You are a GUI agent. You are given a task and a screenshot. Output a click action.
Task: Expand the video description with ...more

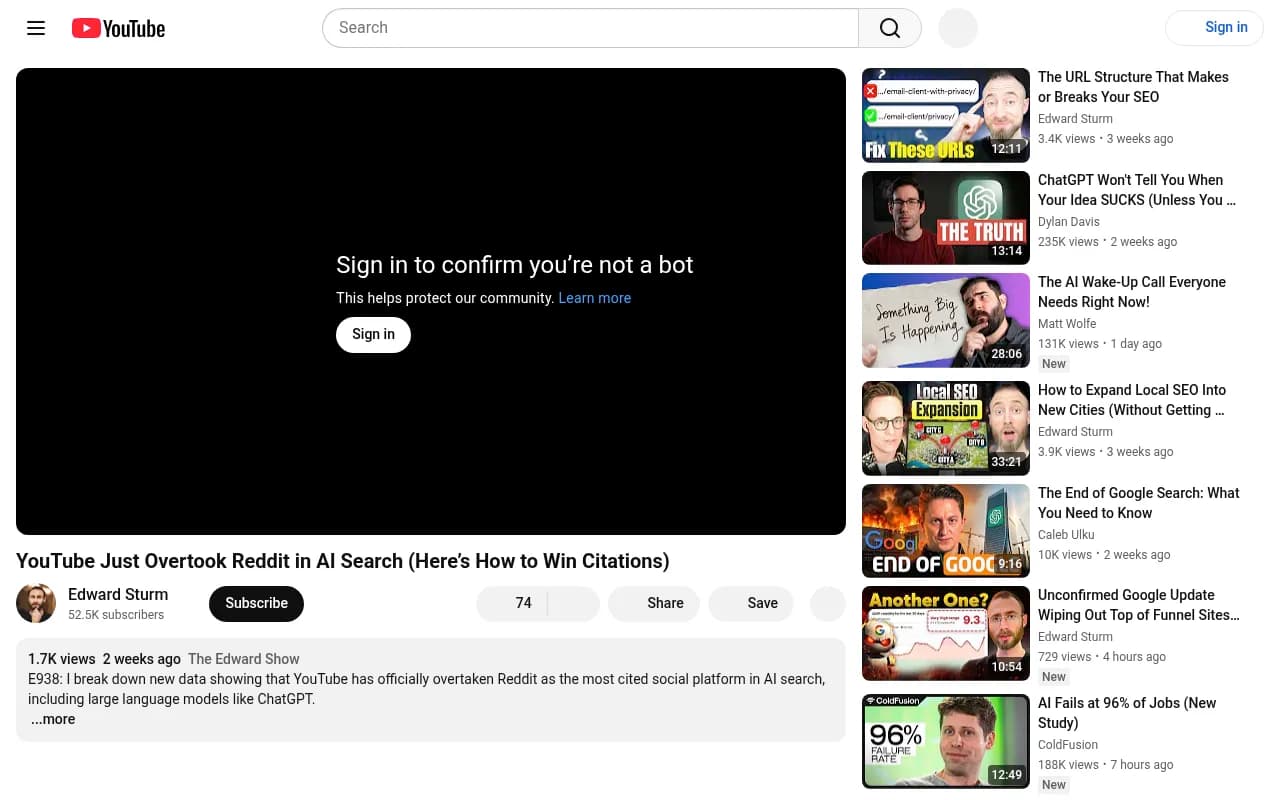click(x=53, y=719)
